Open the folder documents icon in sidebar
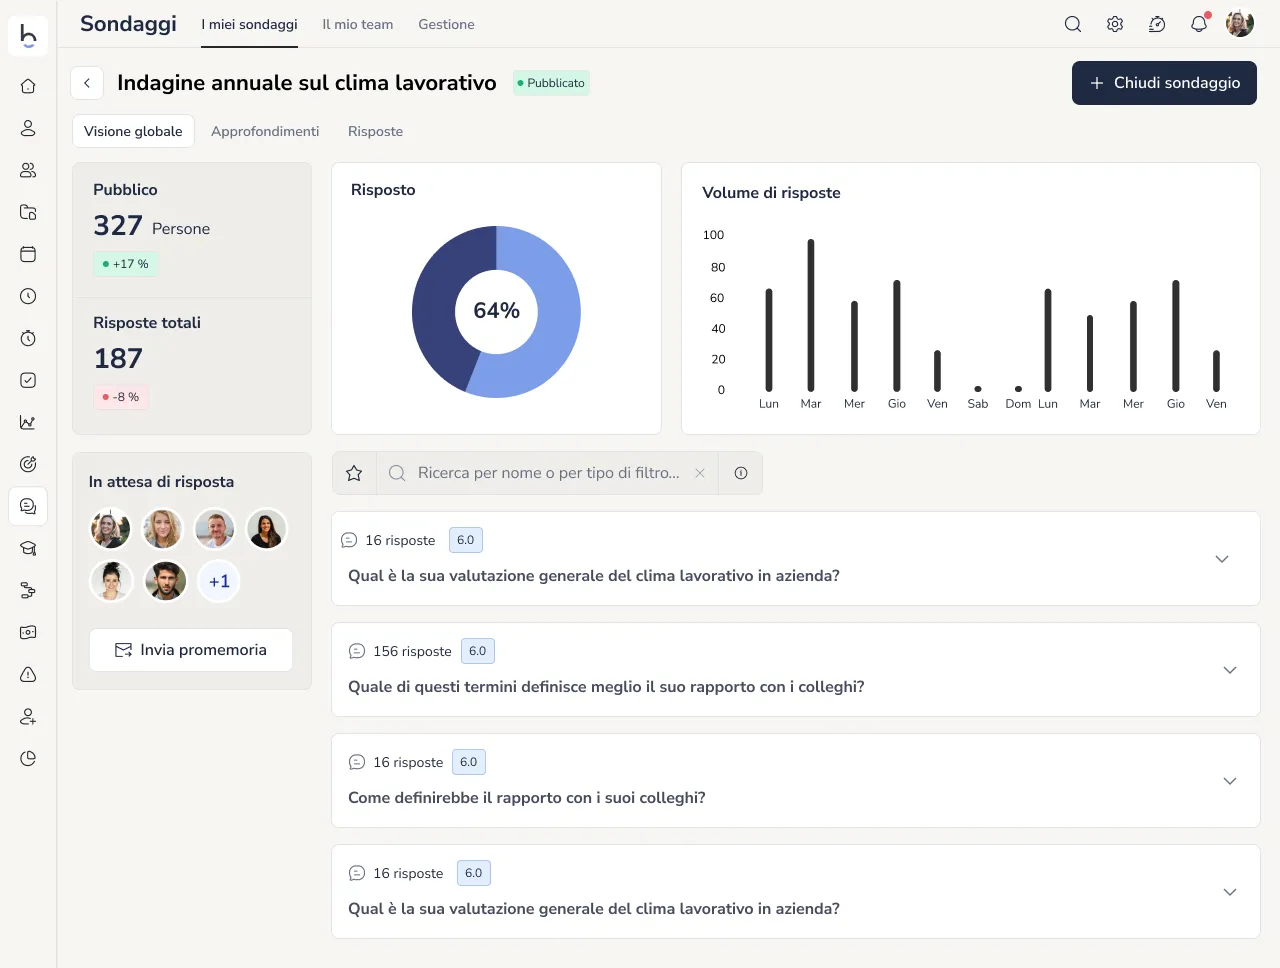Screen dimensions: 1280x968 [x=28, y=212]
